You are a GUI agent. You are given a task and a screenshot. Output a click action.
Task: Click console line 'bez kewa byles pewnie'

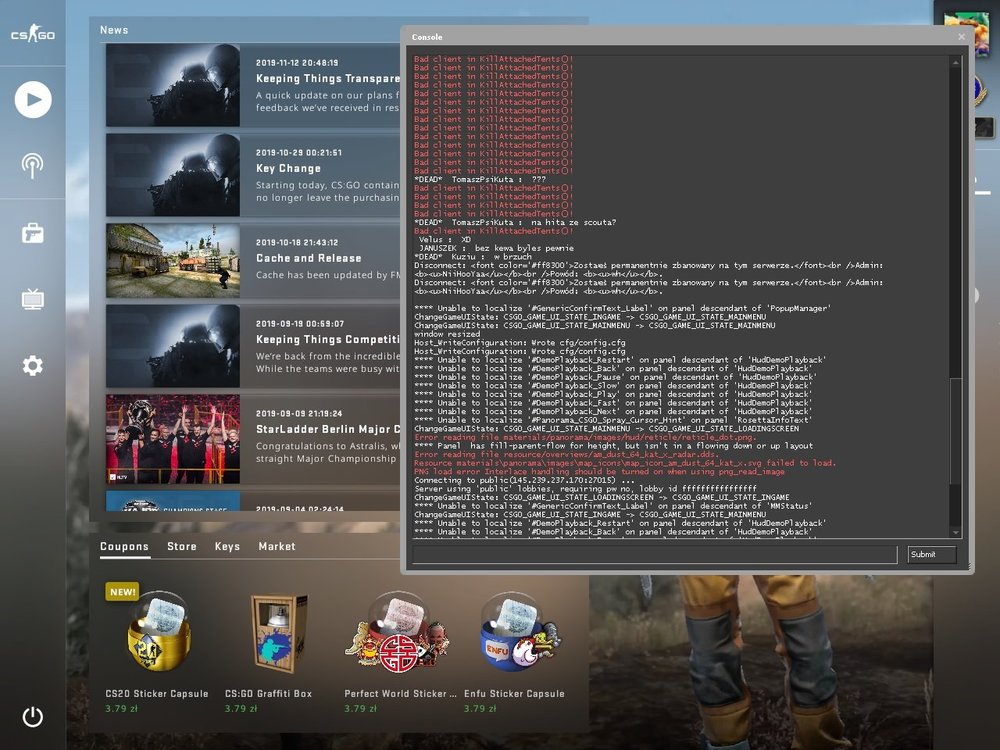524,248
